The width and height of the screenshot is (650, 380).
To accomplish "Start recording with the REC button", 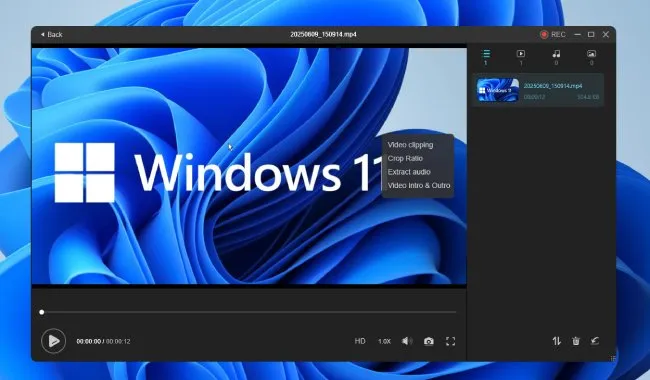I will click(553, 34).
